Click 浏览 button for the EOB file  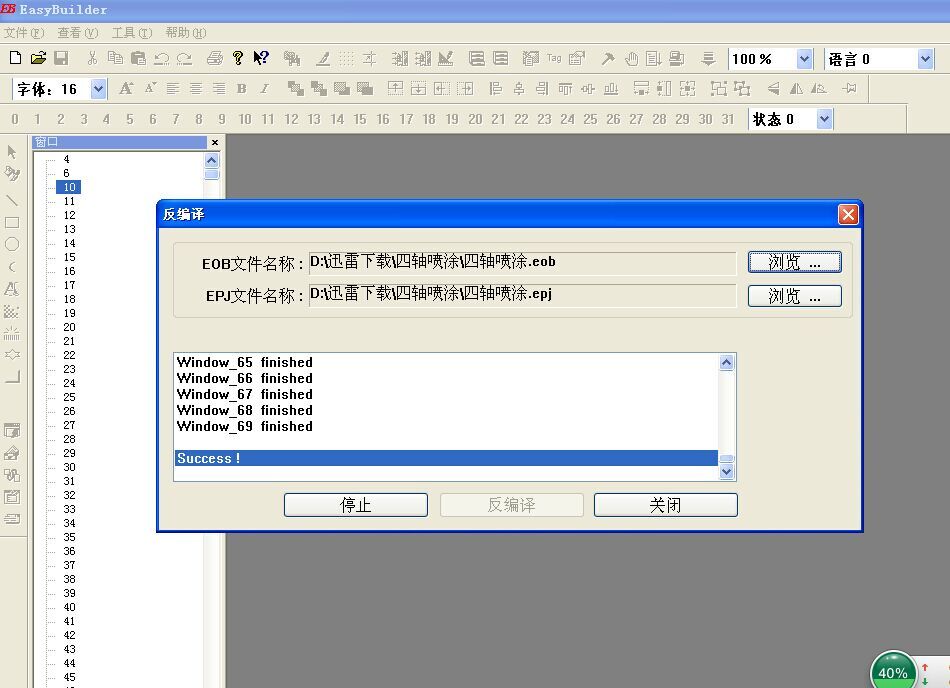tap(794, 262)
